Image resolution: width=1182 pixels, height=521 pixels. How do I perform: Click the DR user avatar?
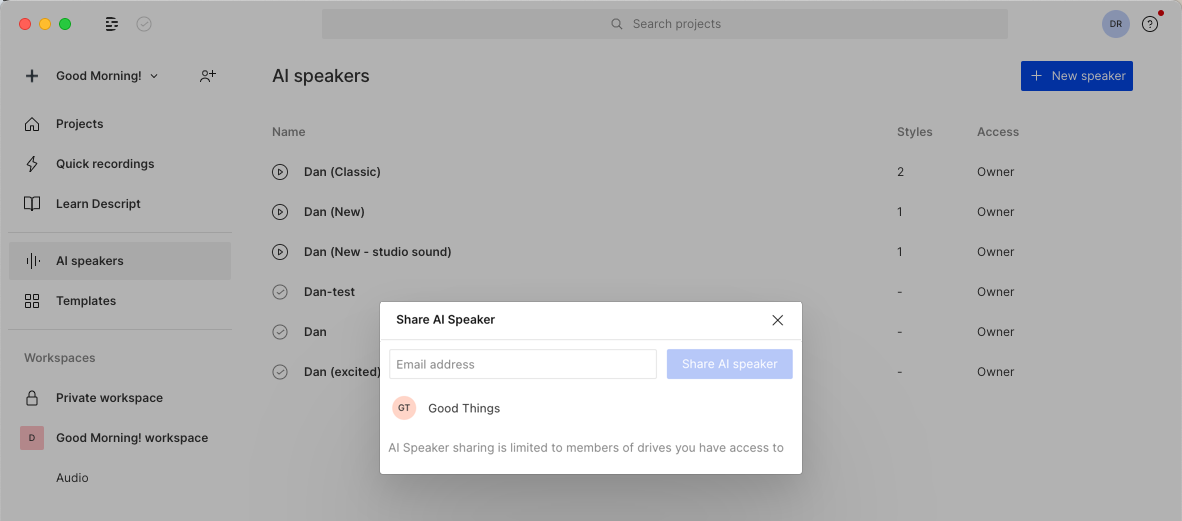click(1116, 24)
